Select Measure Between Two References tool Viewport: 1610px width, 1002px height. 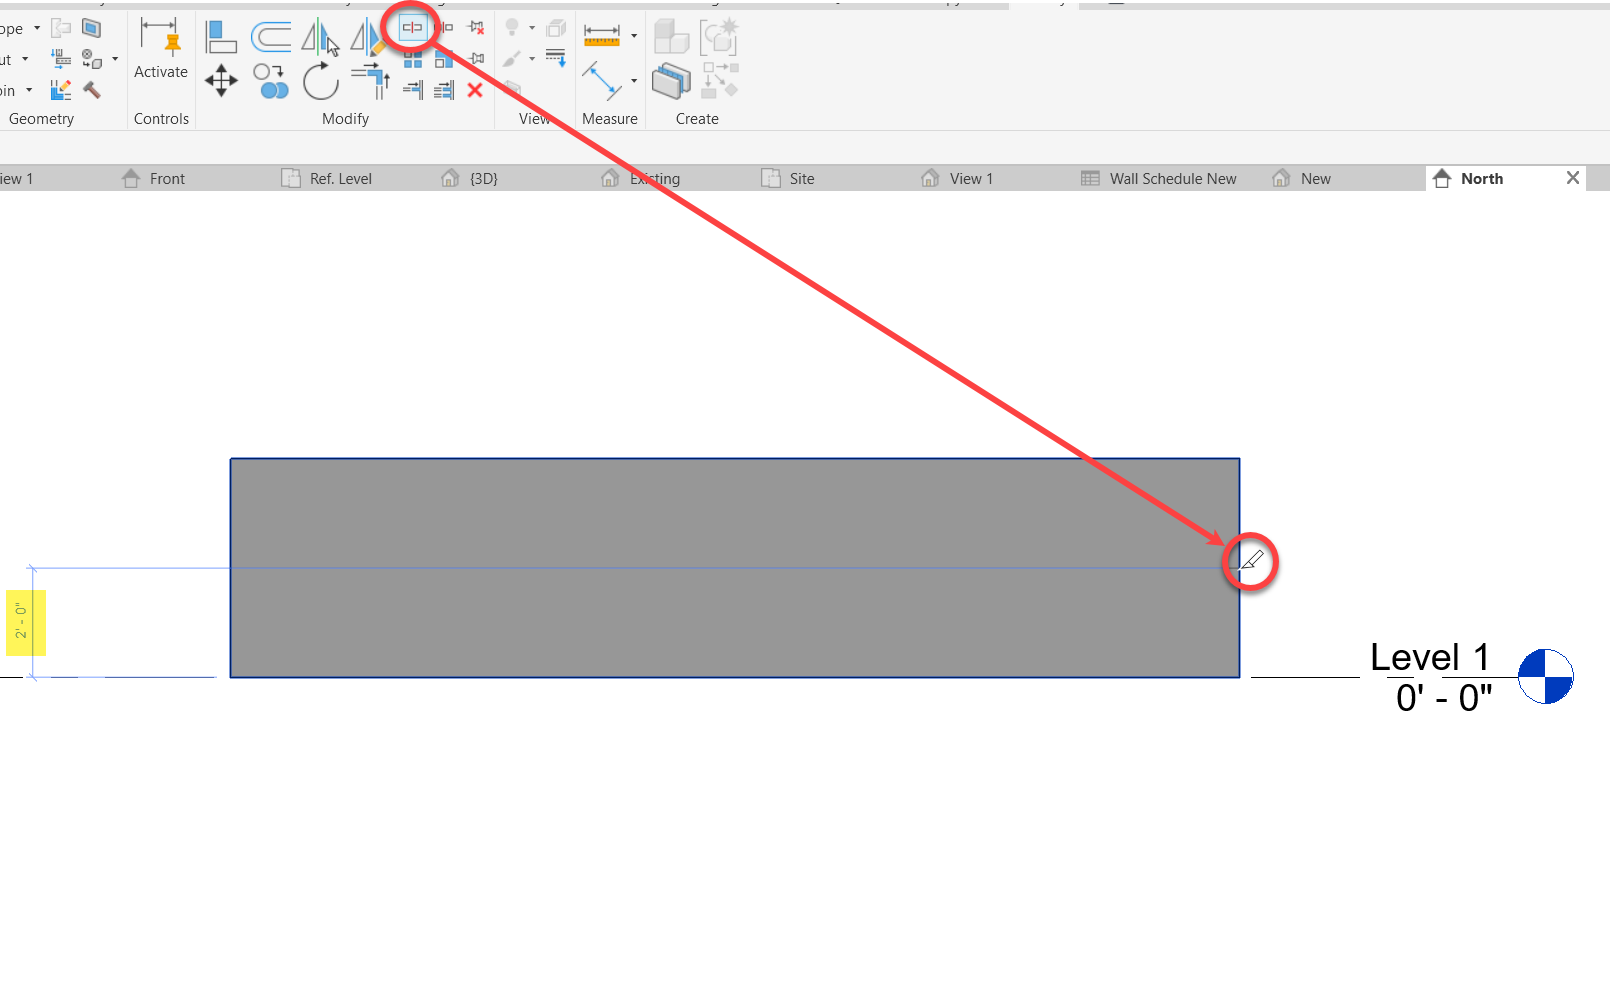point(604,80)
